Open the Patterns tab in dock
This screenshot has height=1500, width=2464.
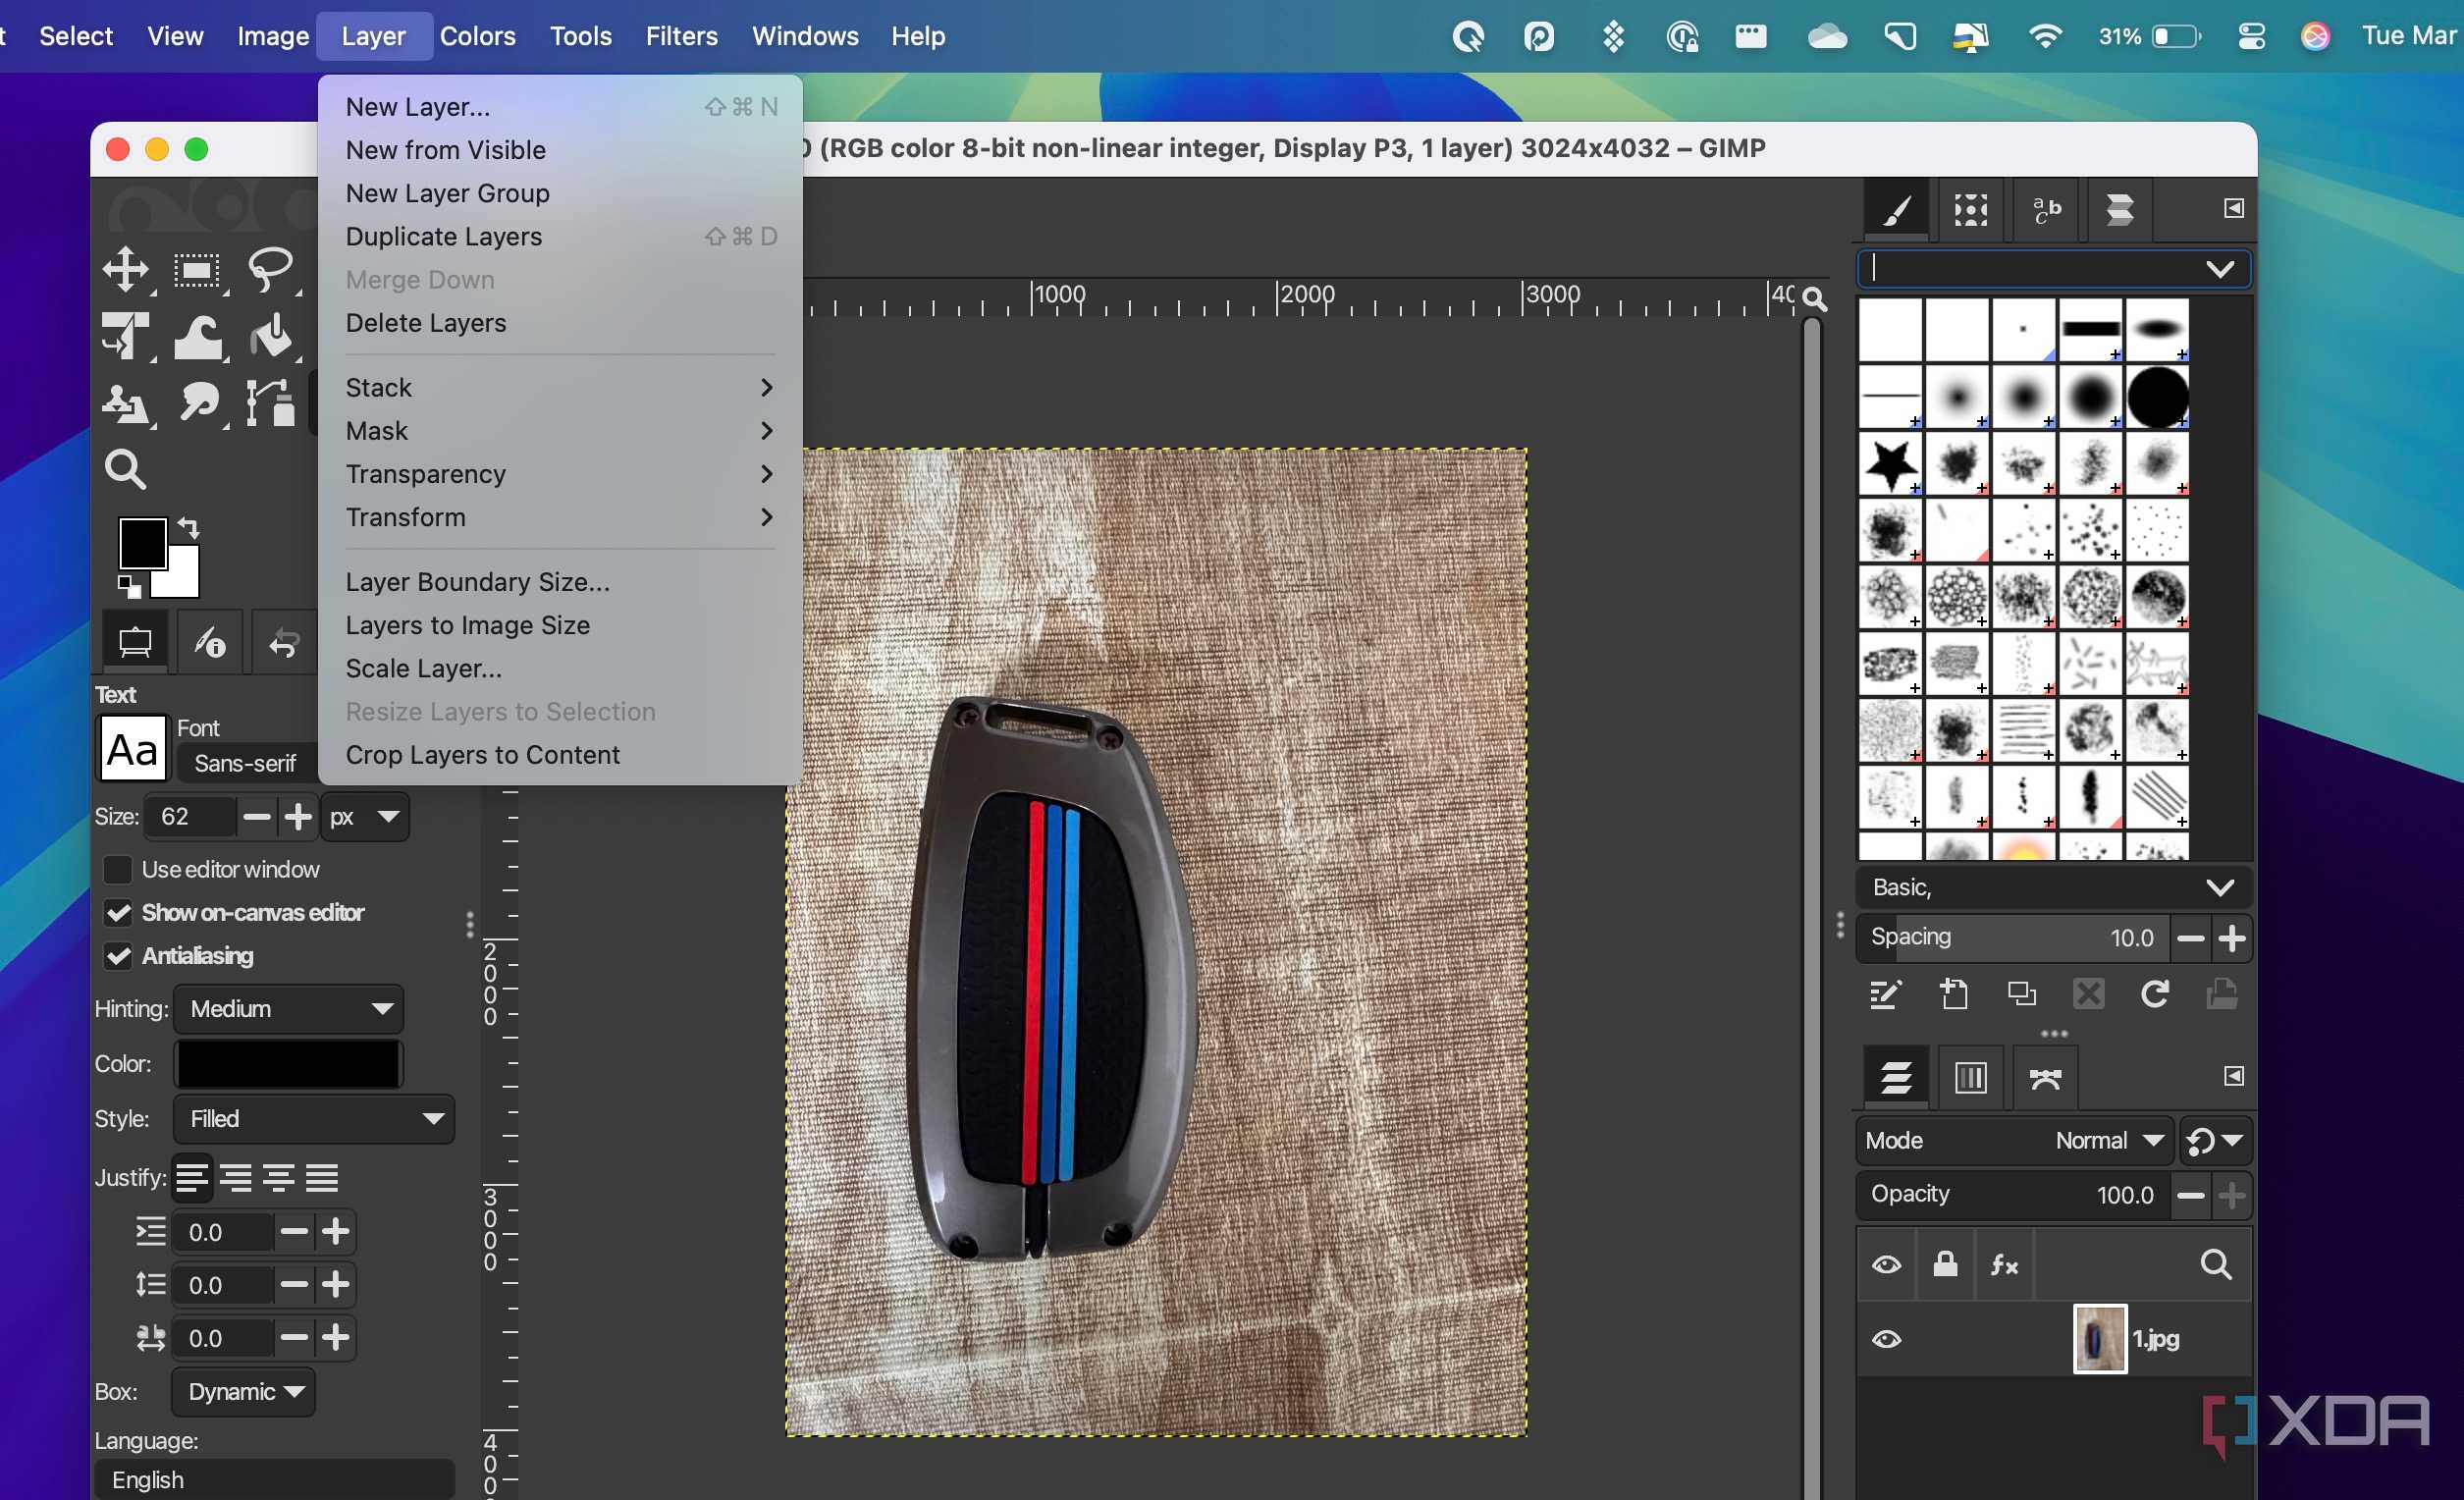tap(1971, 209)
